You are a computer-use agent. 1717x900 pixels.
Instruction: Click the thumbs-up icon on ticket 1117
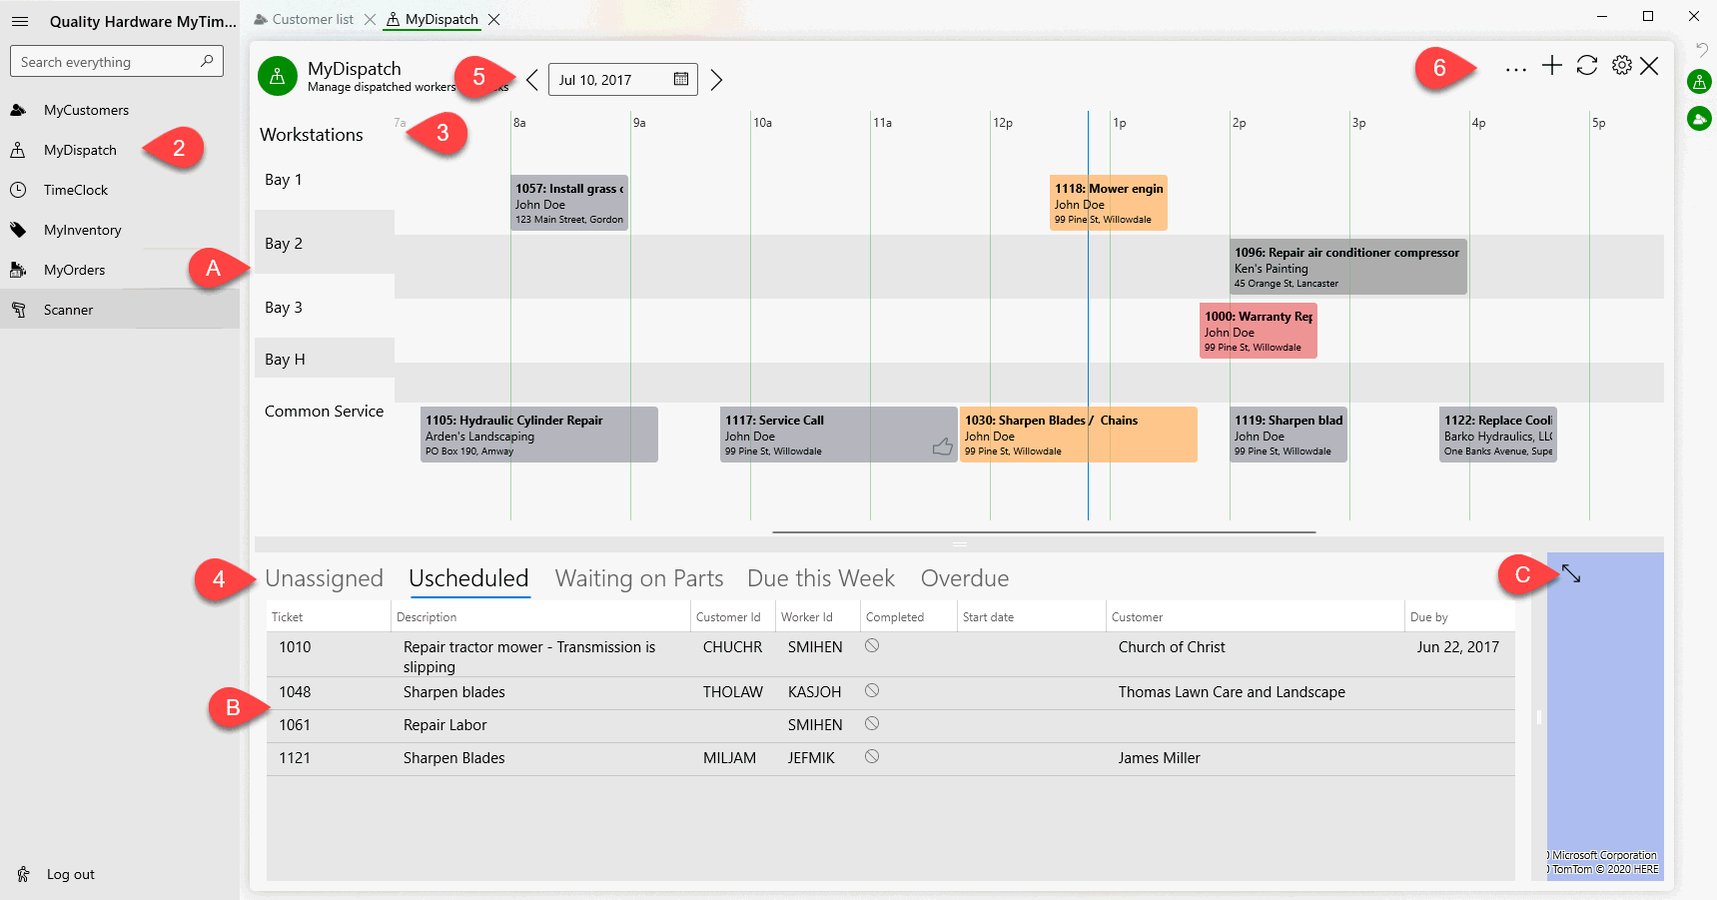[941, 446]
